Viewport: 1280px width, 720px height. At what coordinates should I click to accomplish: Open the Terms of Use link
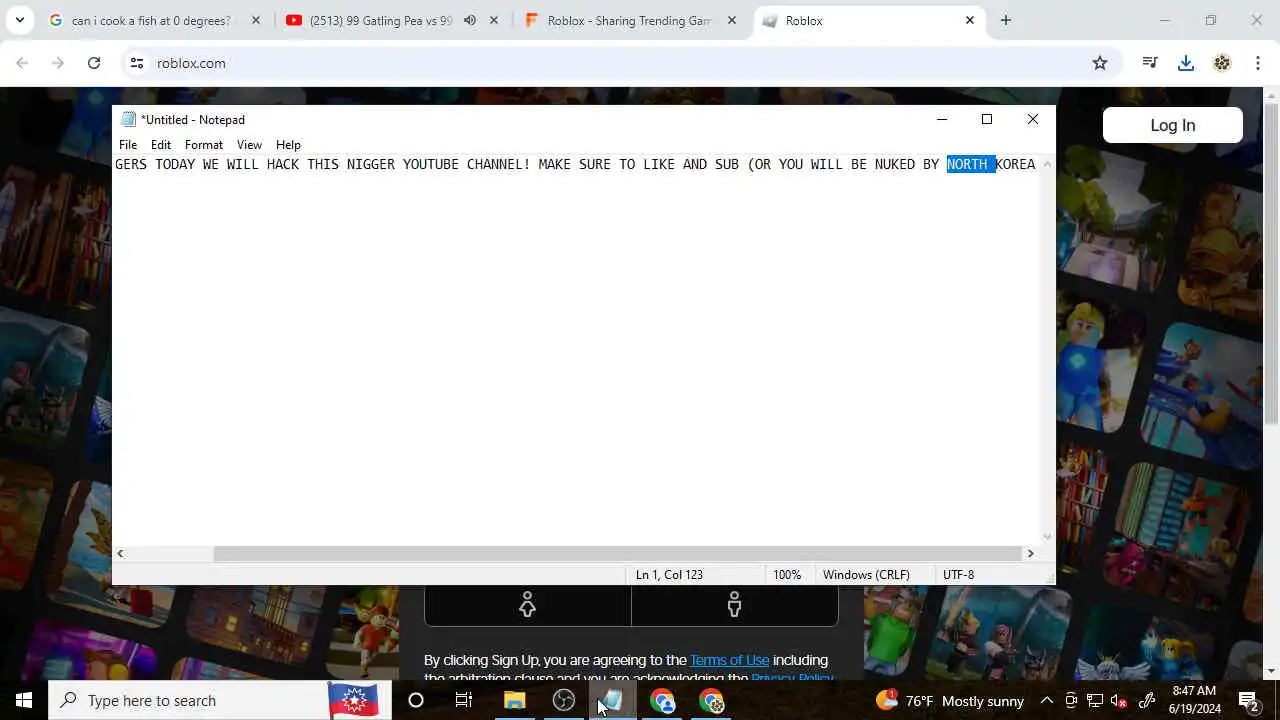(730, 660)
